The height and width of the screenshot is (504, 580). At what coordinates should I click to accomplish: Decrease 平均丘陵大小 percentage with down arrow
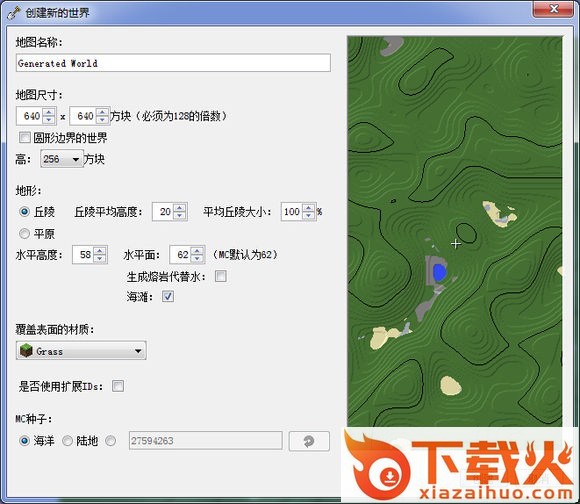pos(309,216)
